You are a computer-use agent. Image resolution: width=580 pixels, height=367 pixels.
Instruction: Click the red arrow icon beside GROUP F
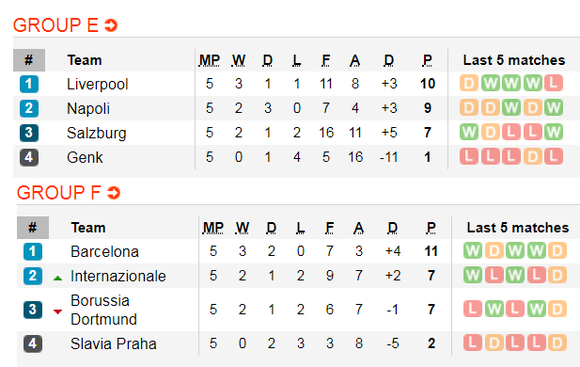(114, 193)
